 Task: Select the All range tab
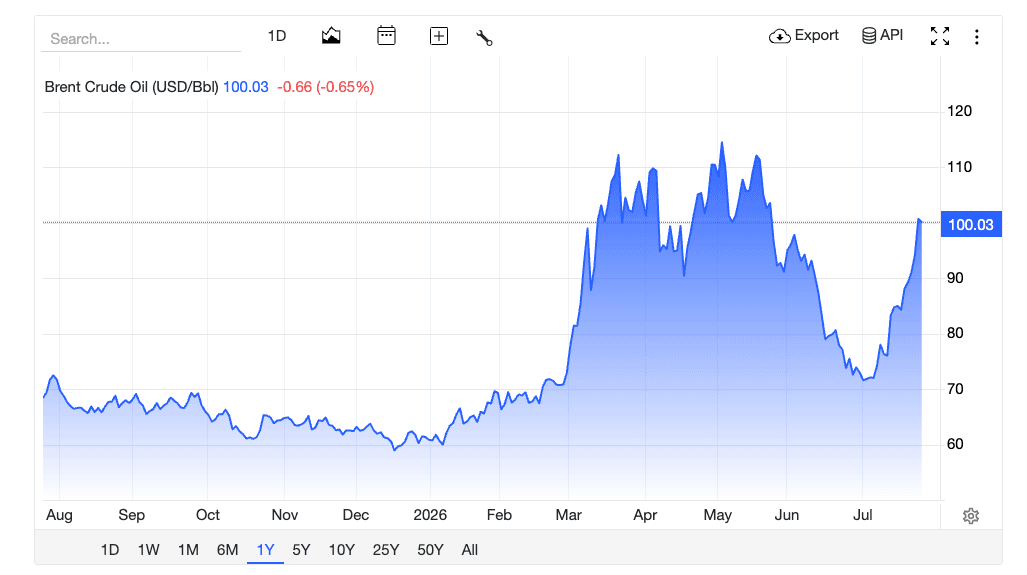(x=470, y=549)
